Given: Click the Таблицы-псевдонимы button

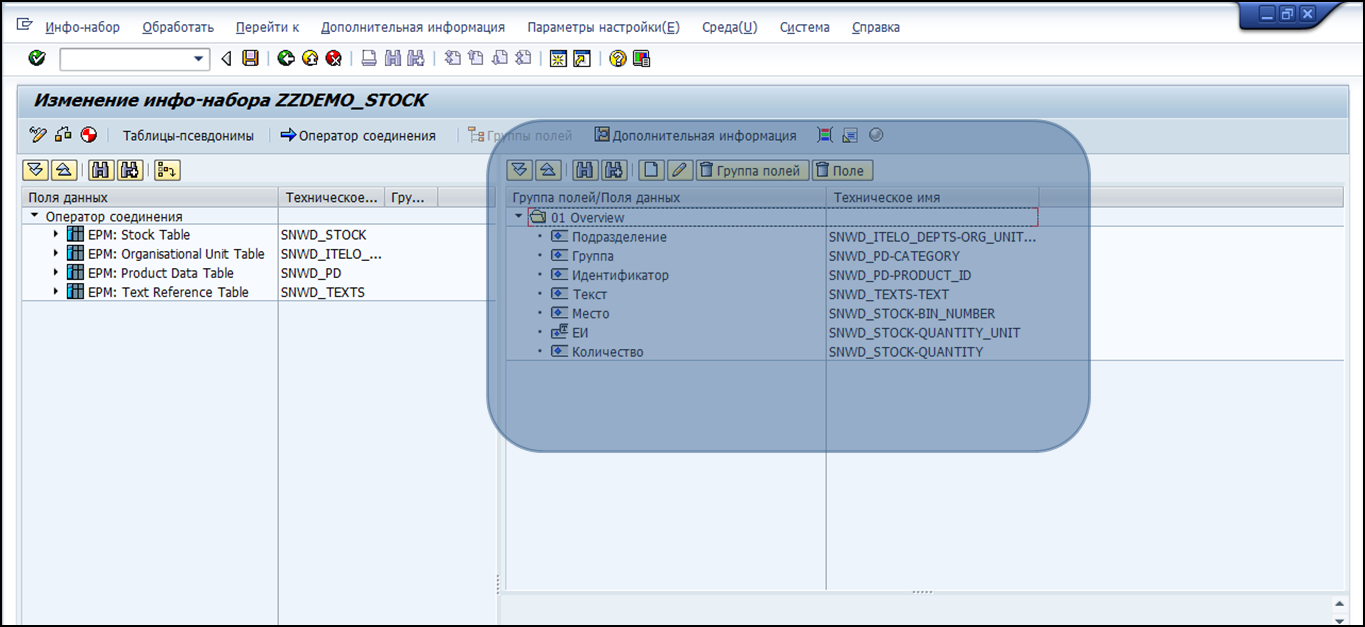Looking at the screenshot, I should click(188, 135).
